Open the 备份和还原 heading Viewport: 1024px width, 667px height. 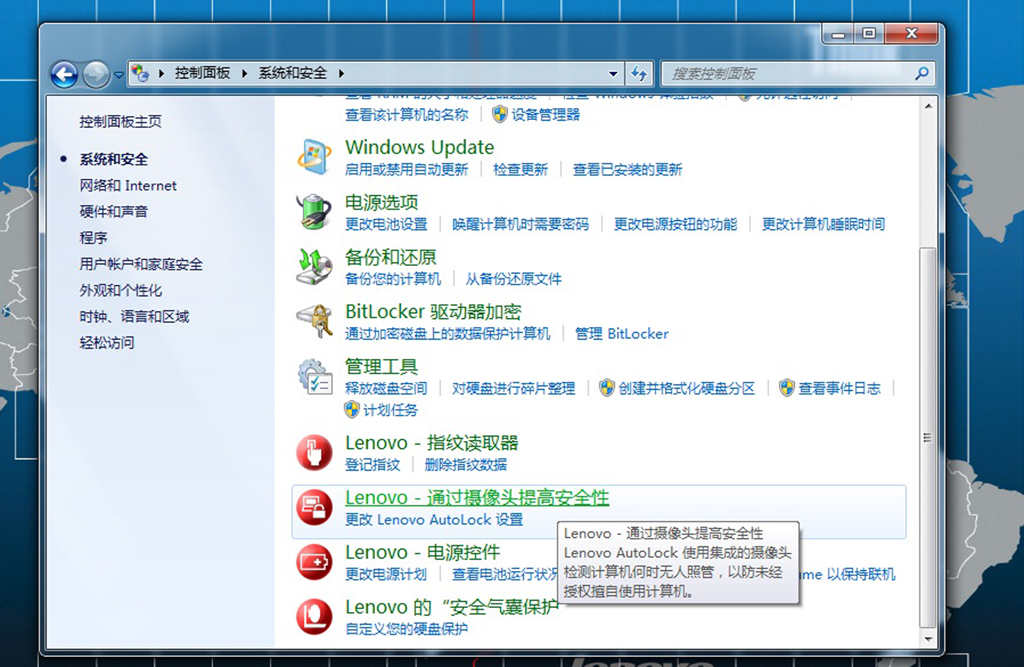pyautogui.click(x=391, y=257)
